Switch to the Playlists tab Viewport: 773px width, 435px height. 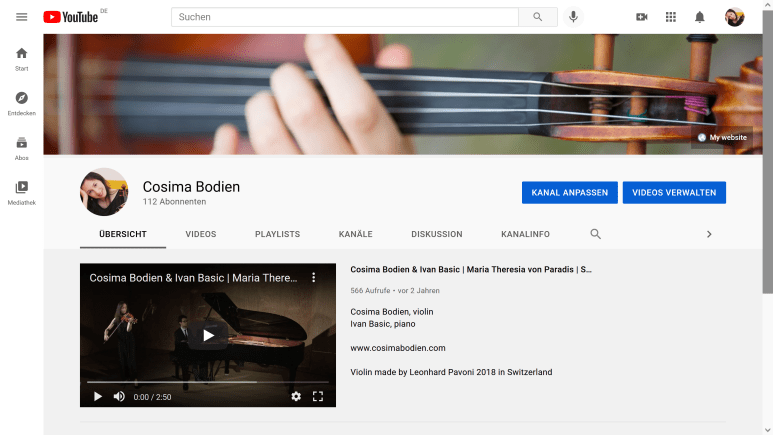click(x=277, y=234)
